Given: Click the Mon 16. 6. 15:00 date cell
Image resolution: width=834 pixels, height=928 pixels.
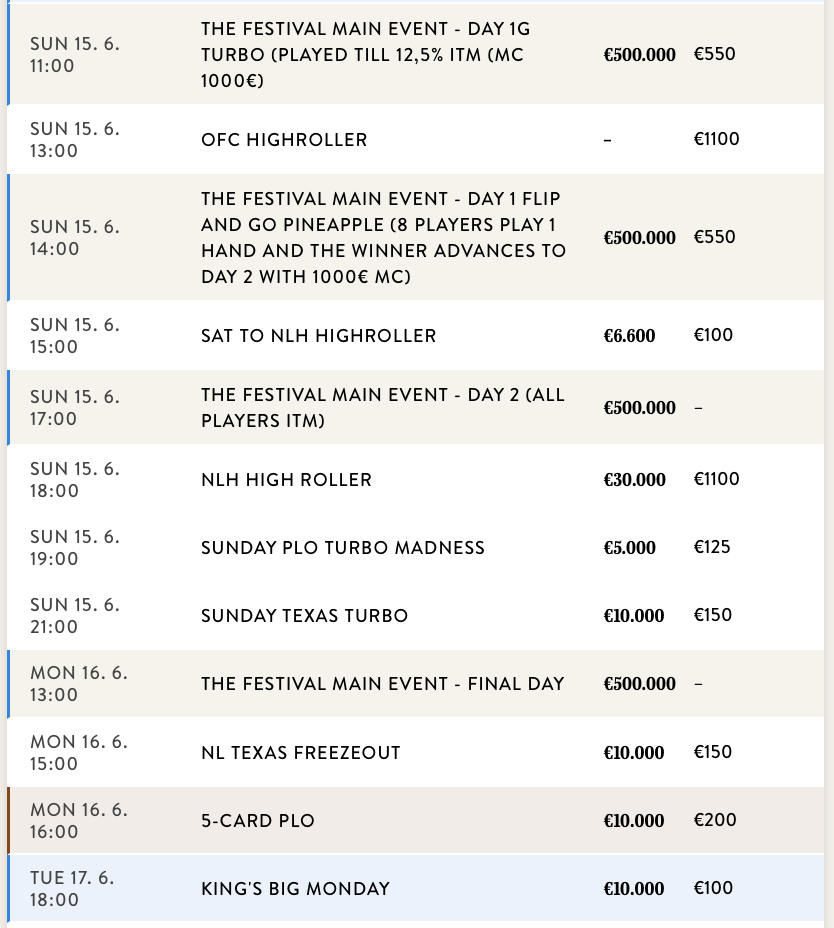Looking at the screenshot, I should point(78,752).
